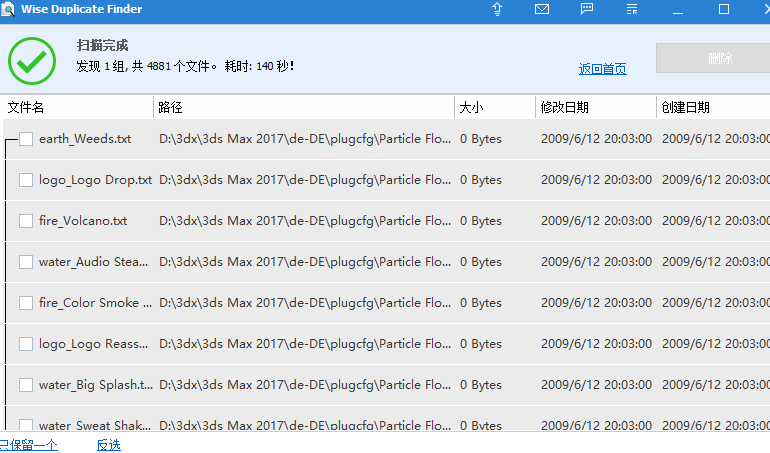
Task: Click the scan result summary 发现 1 组 text
Action: pyautogui.click(x=185, y=66)
